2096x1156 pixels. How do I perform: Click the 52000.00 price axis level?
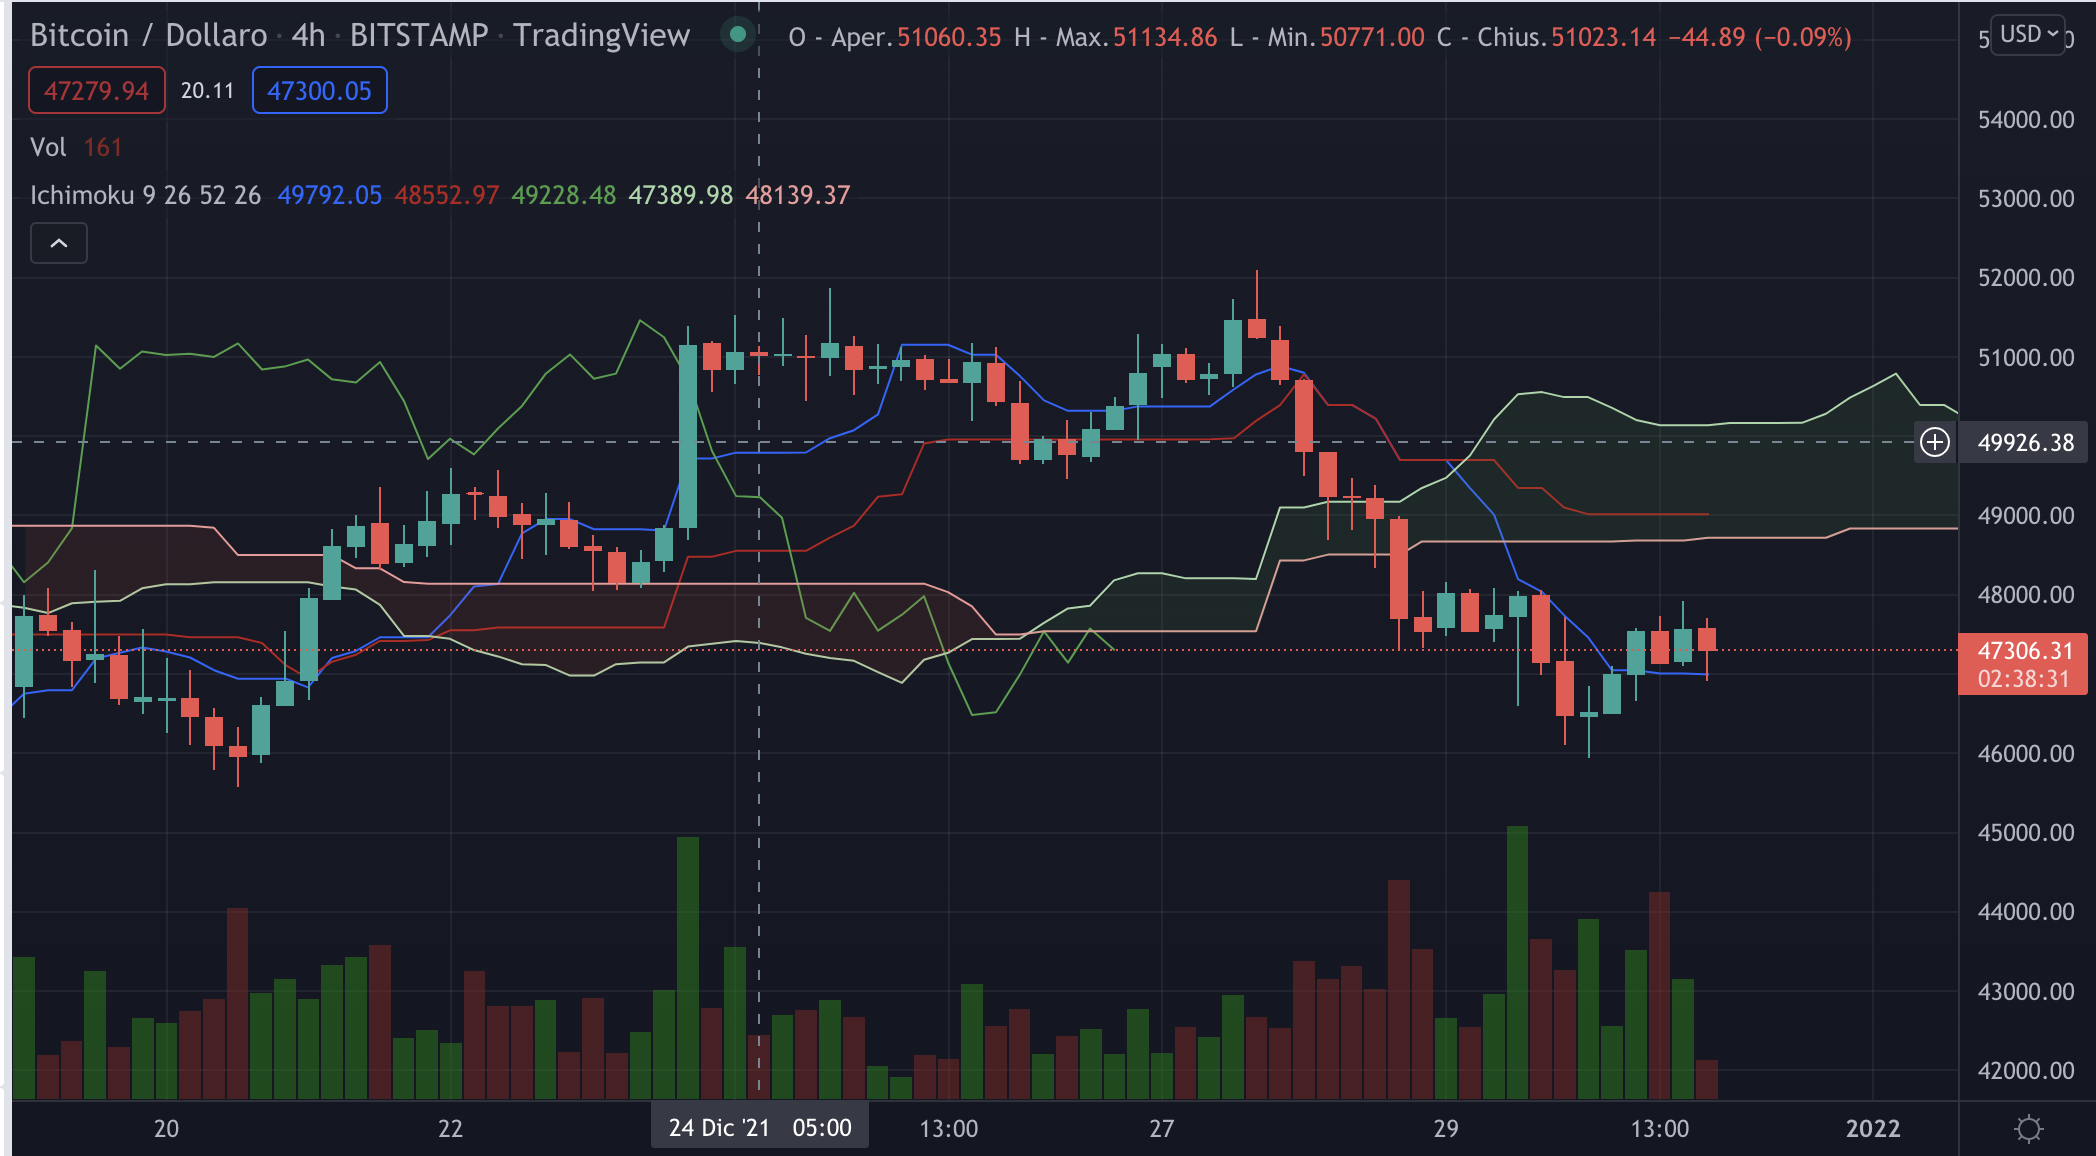tap(2026, 278)
